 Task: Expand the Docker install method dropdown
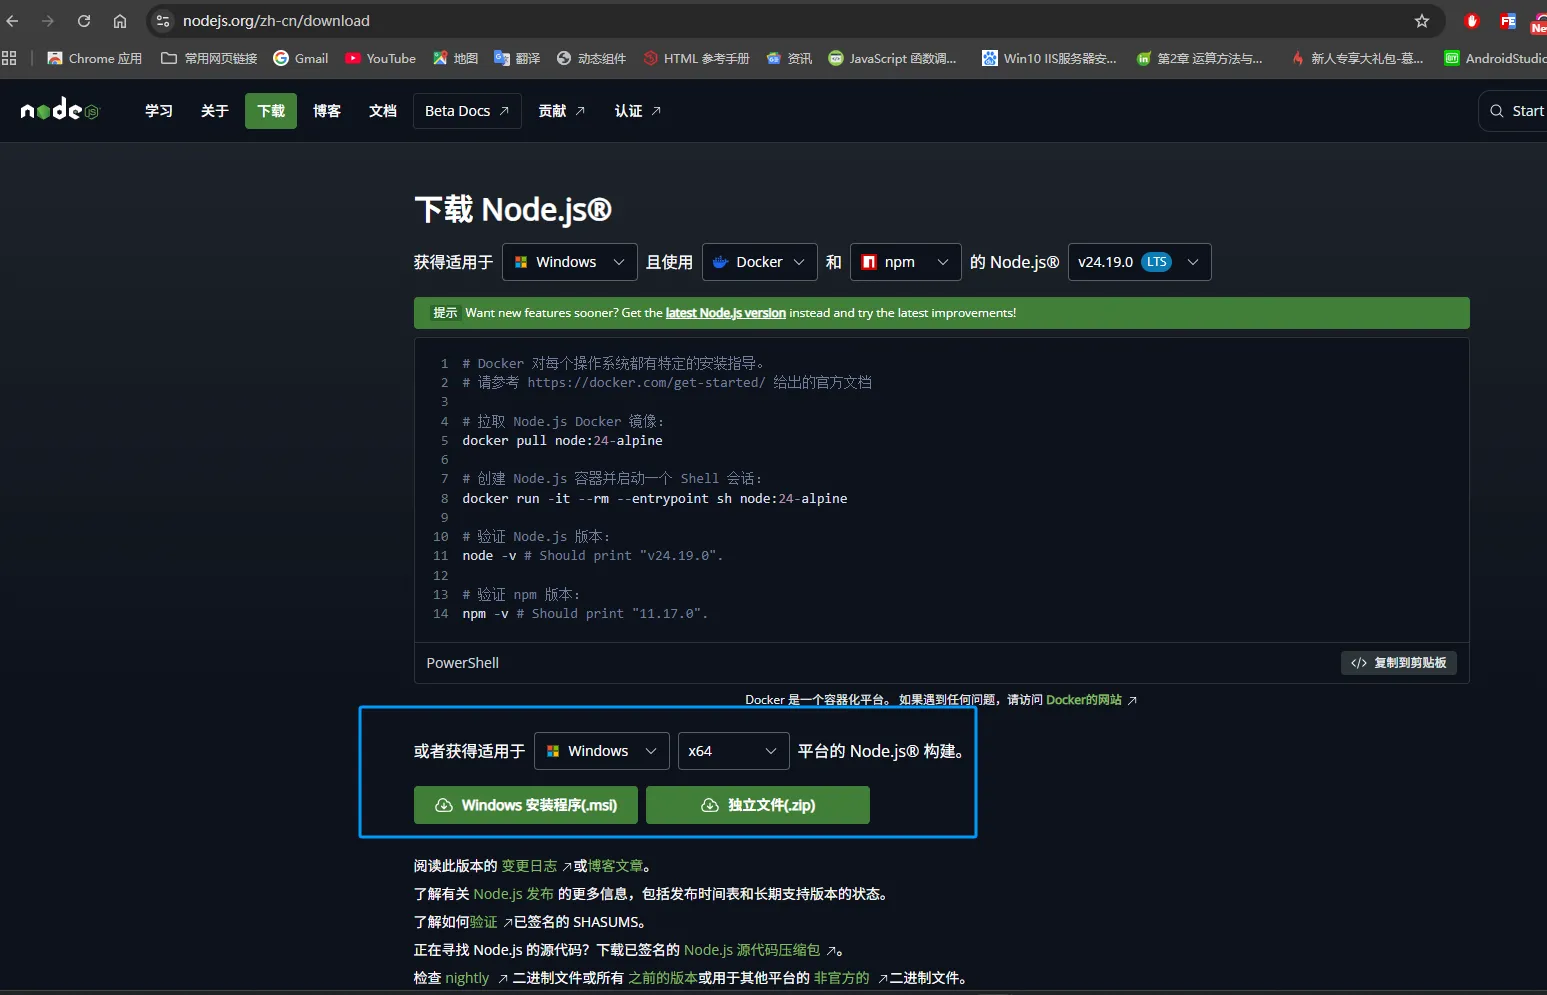point(760,262)
